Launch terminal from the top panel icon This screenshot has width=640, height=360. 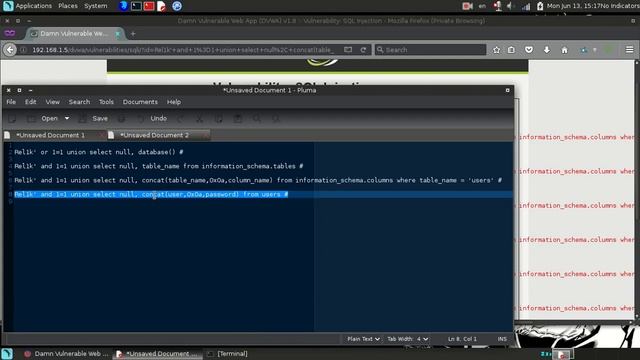[136, 6]
